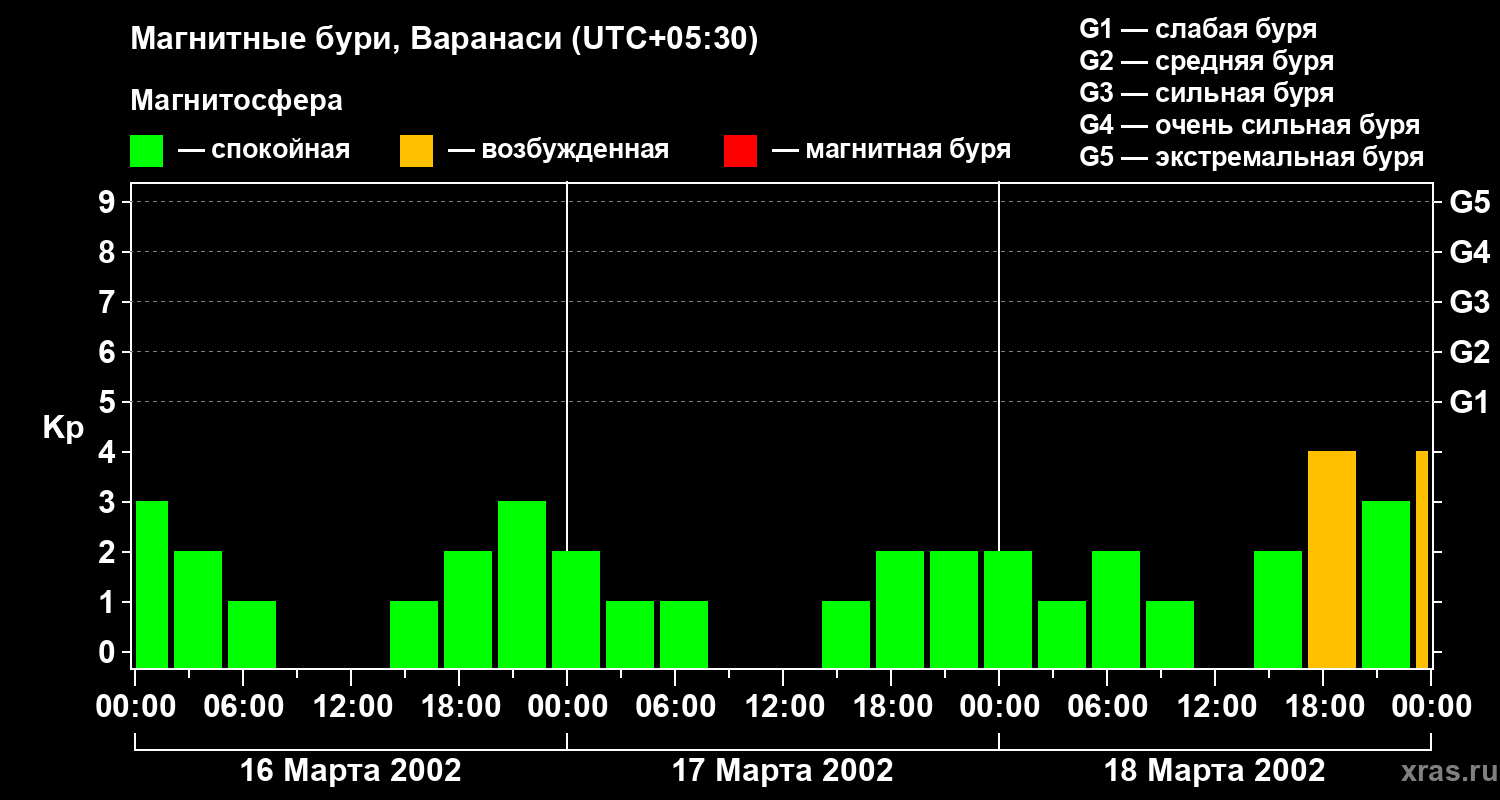This screenshot has width=1500, height=800.
Task: Click the 'G2' label on the right axis
Action: click(x=1469, y=352)
